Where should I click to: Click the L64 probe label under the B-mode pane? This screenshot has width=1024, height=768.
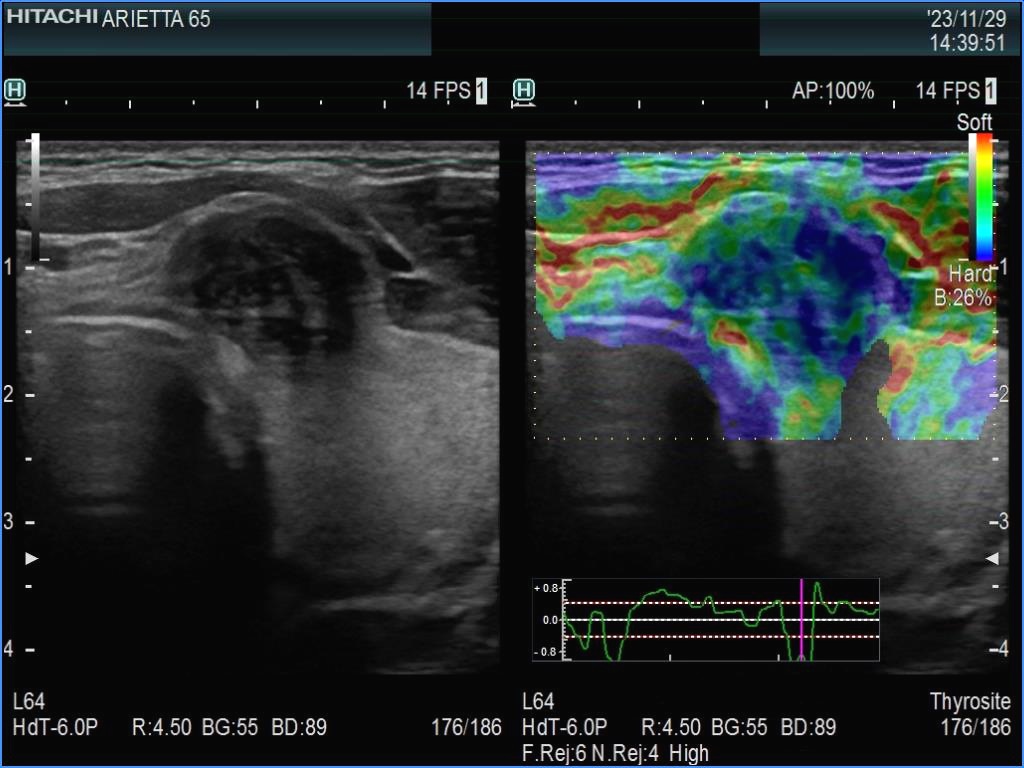(x=29, y=701)
